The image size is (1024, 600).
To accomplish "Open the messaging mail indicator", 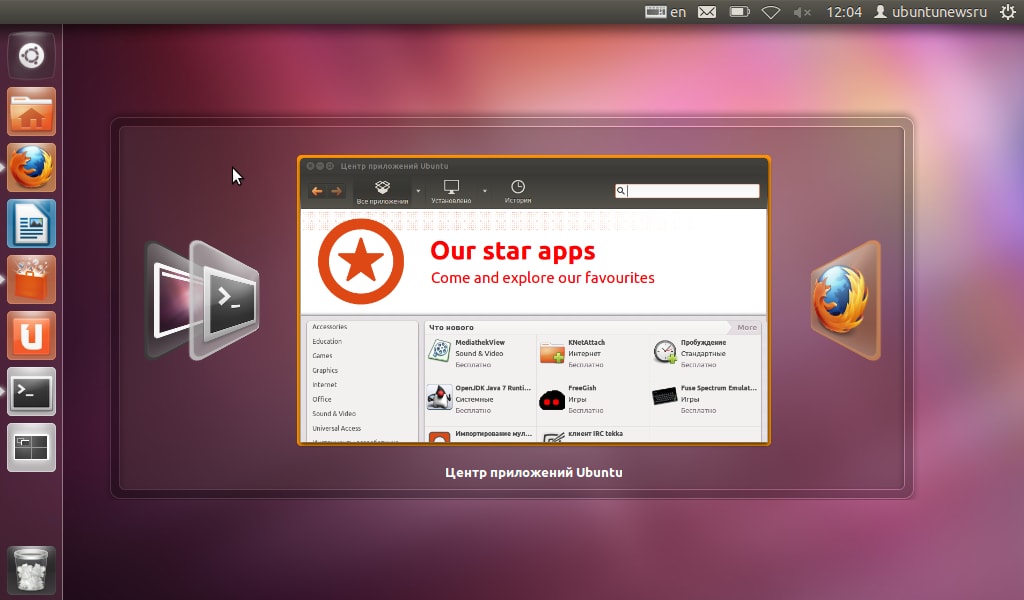I will pos(707,12).
